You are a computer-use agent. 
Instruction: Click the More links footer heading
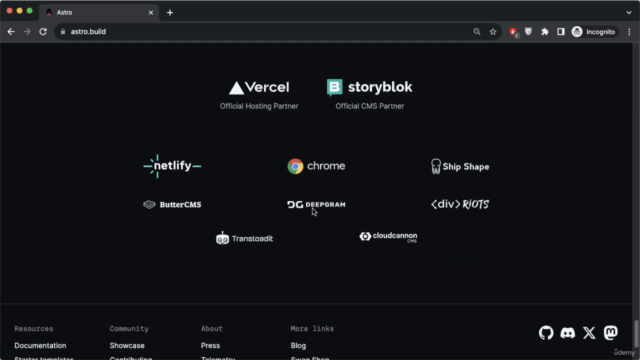tap(312, 329)
